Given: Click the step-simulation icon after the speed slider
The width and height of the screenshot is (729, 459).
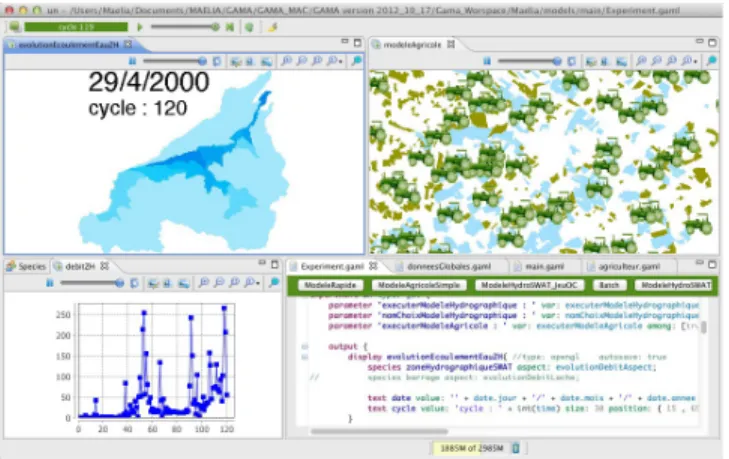Looking at the screenshot, I should 230,27.
